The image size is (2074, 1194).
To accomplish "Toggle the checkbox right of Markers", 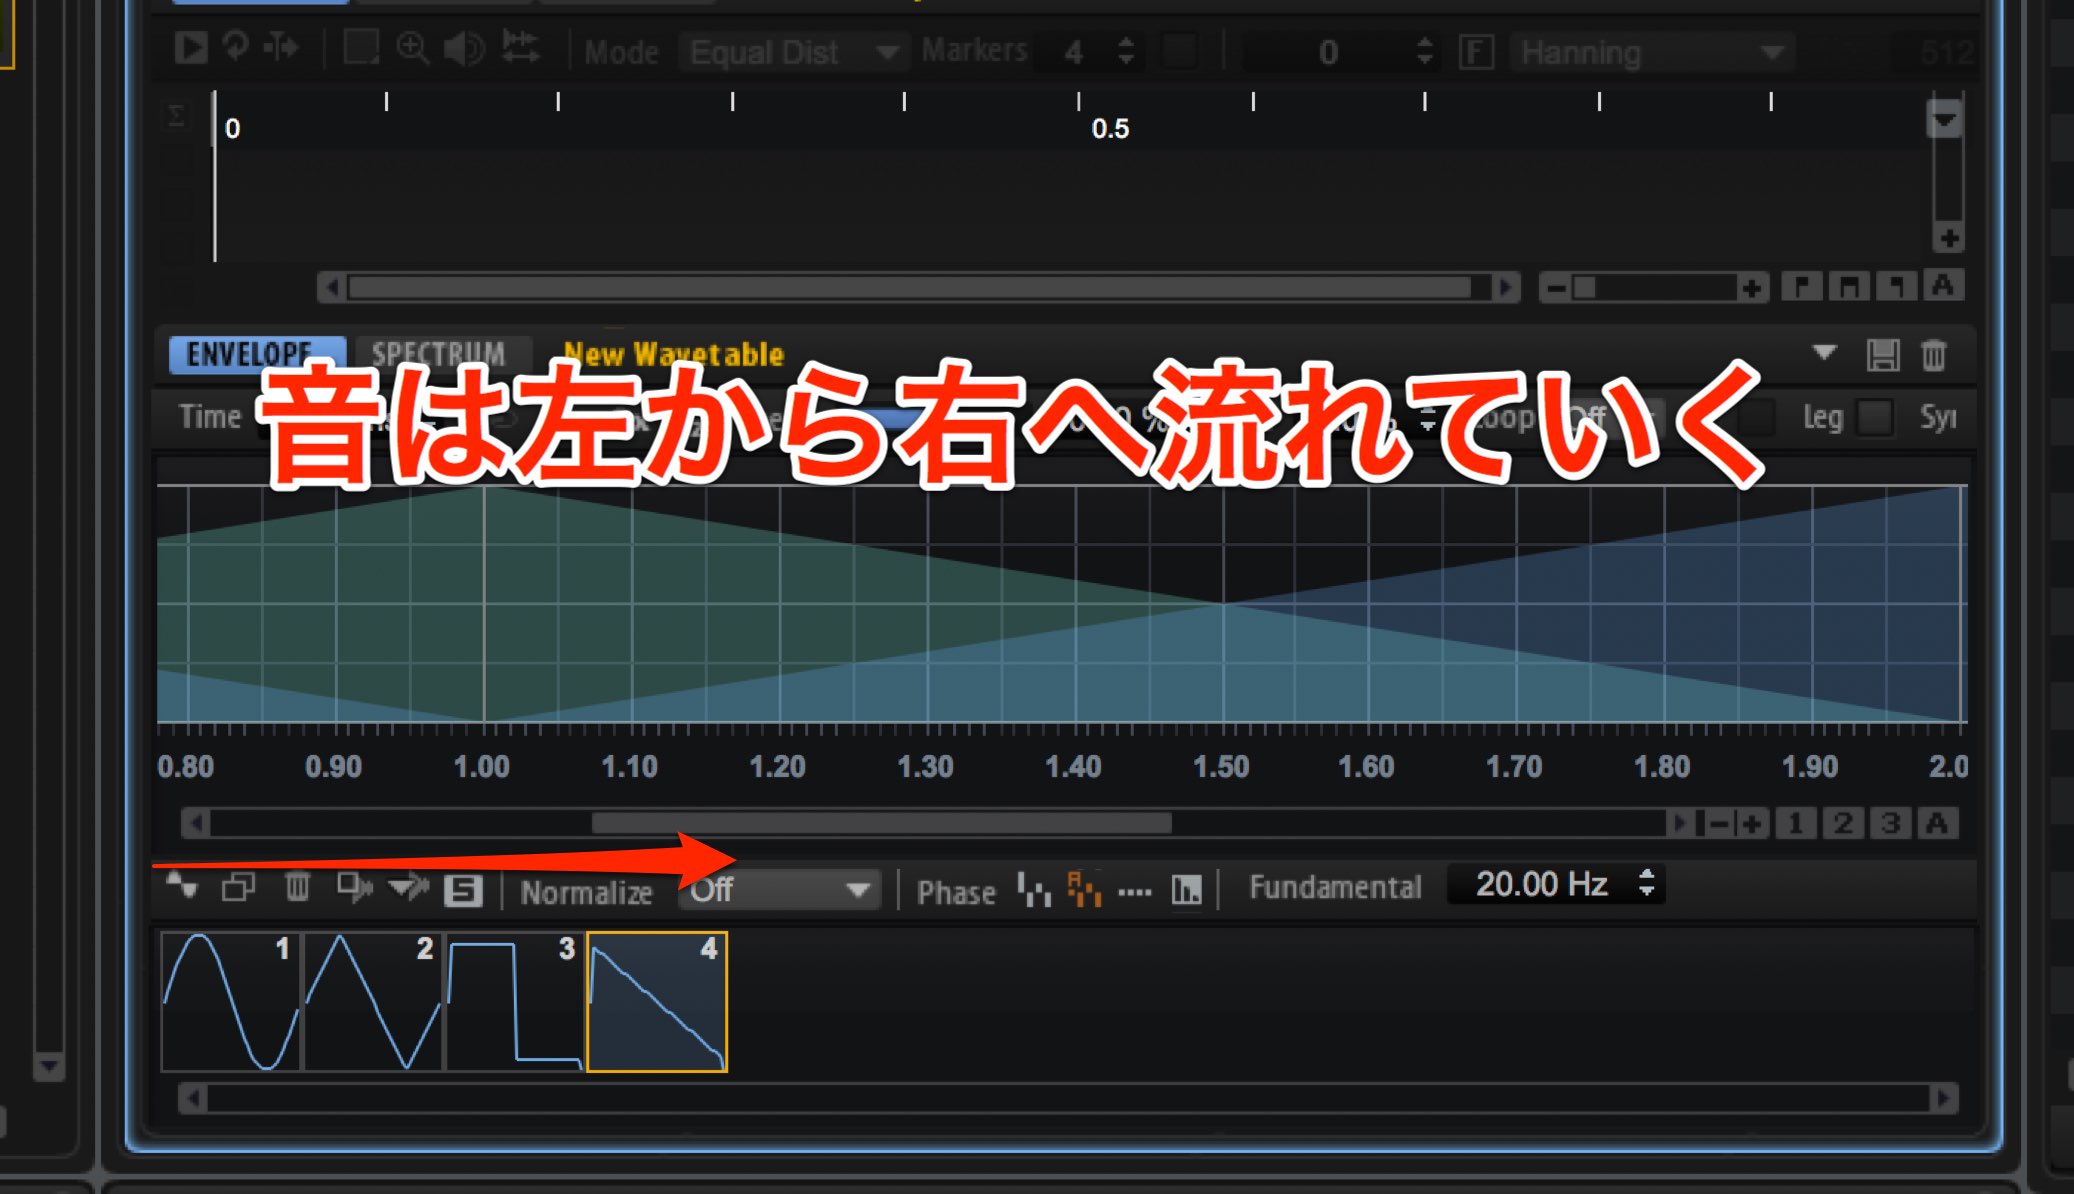I will (1180, 51).
